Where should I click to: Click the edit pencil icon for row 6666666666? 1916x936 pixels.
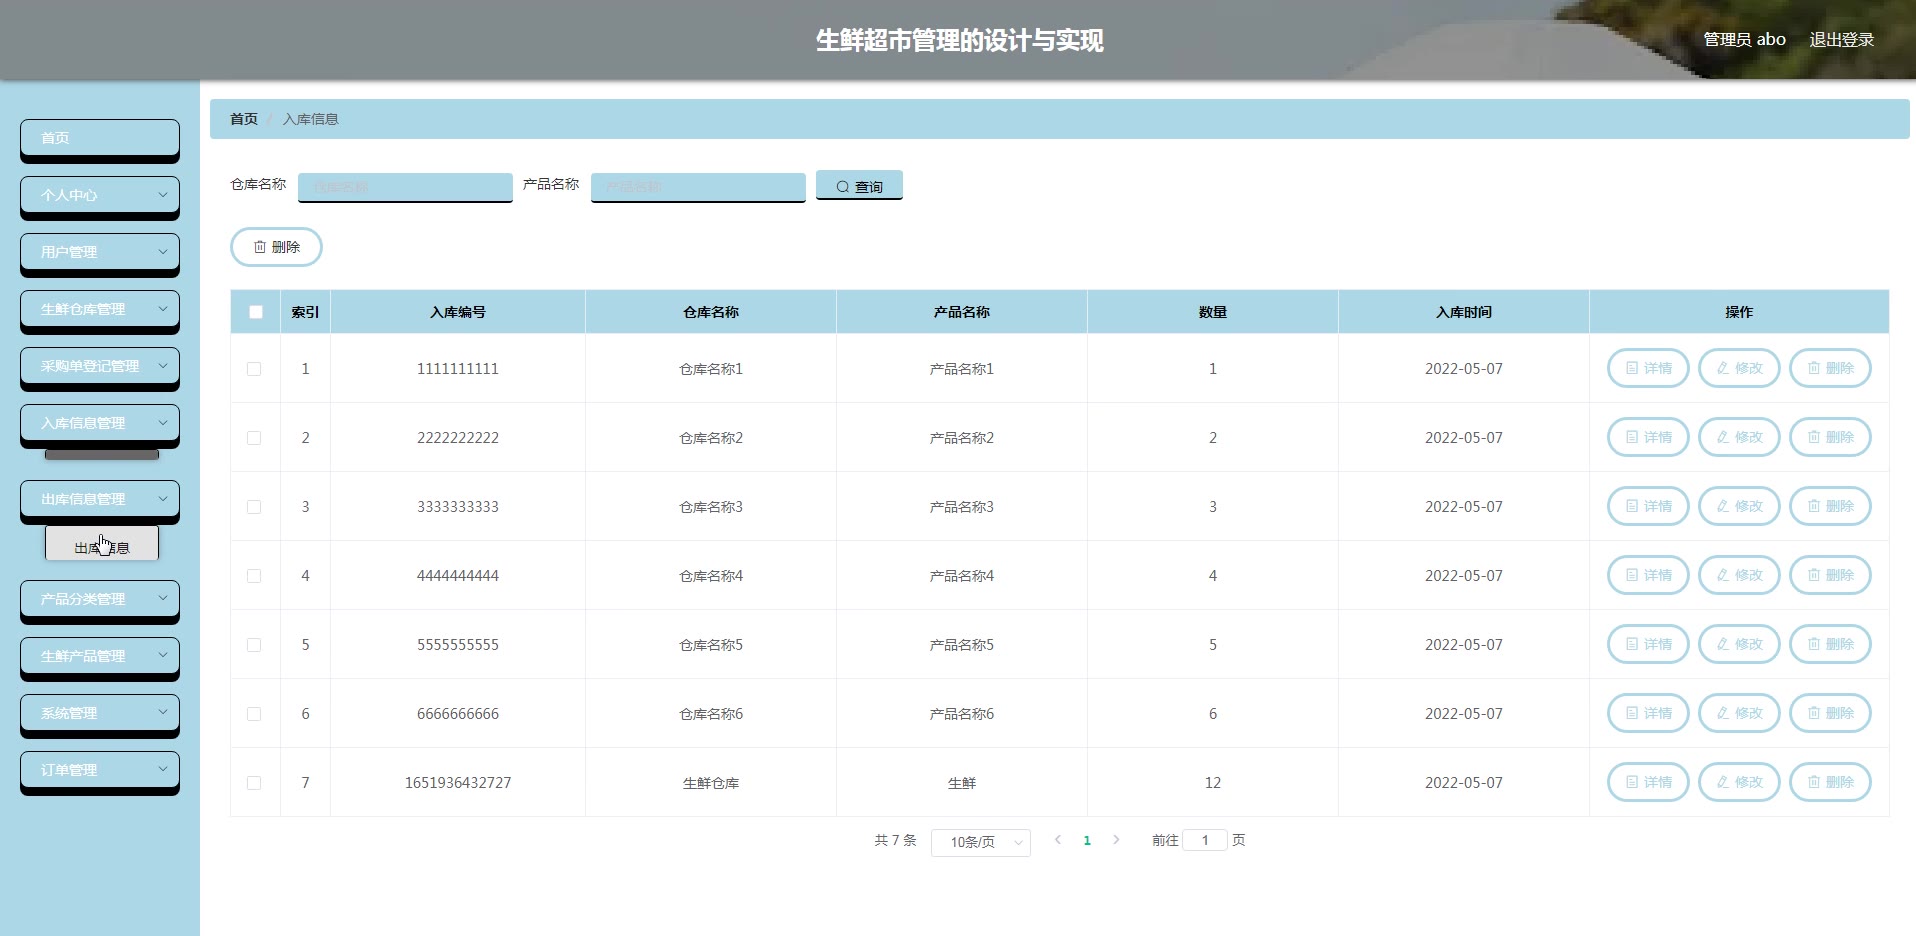point(1723,713)
